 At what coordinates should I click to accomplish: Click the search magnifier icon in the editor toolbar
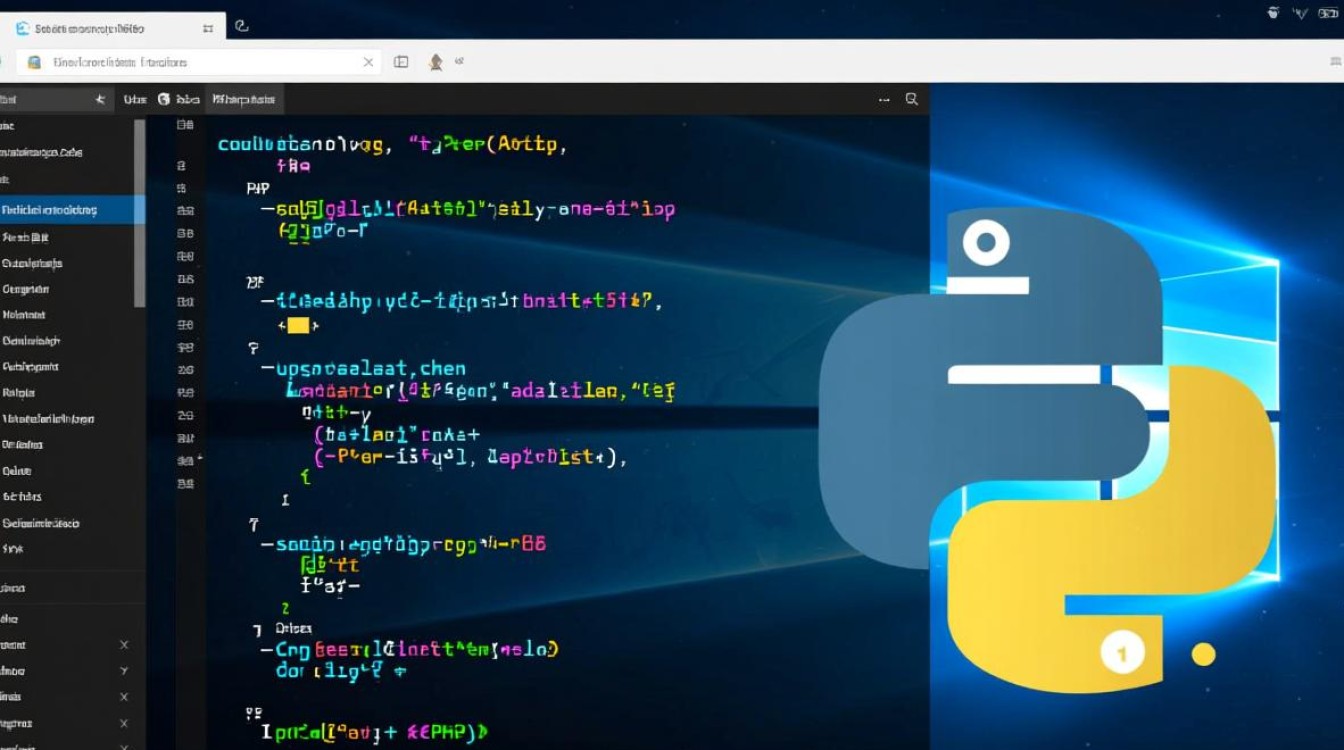point(911,99)
